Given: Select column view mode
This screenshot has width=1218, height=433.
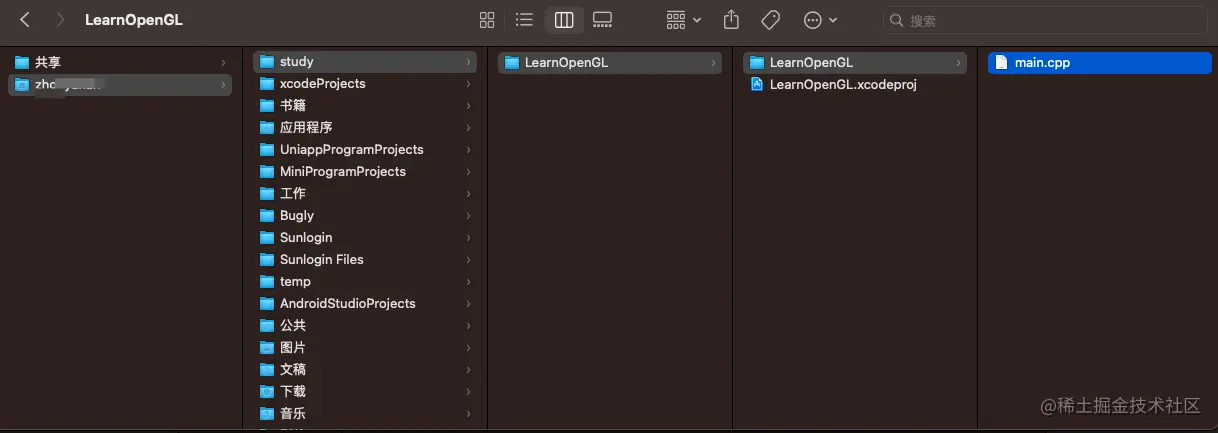Looking at the screenshot, I should point(564,20).
